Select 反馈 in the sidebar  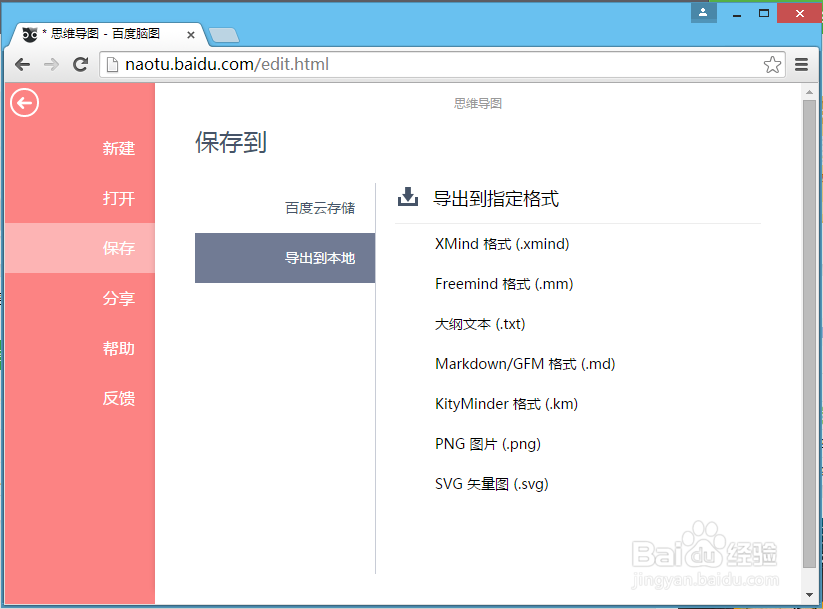(x=80, y=398)
